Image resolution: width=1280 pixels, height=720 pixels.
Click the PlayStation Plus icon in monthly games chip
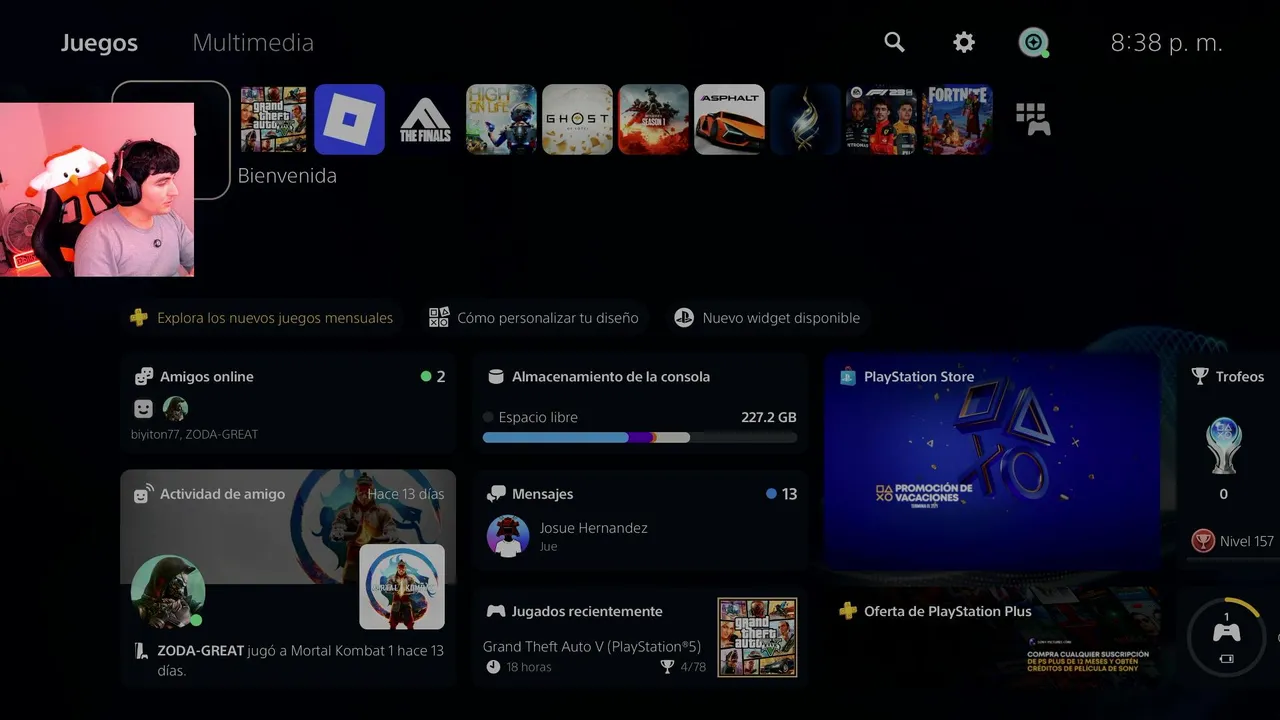click(139, 318)
